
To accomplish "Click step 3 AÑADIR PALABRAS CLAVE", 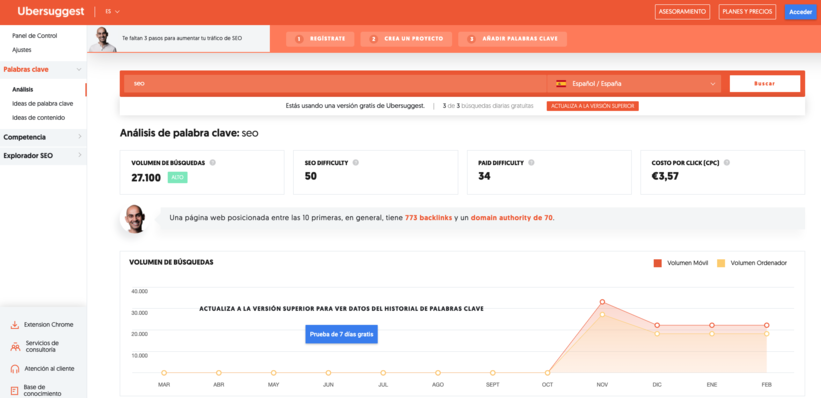I will [512, 39].
